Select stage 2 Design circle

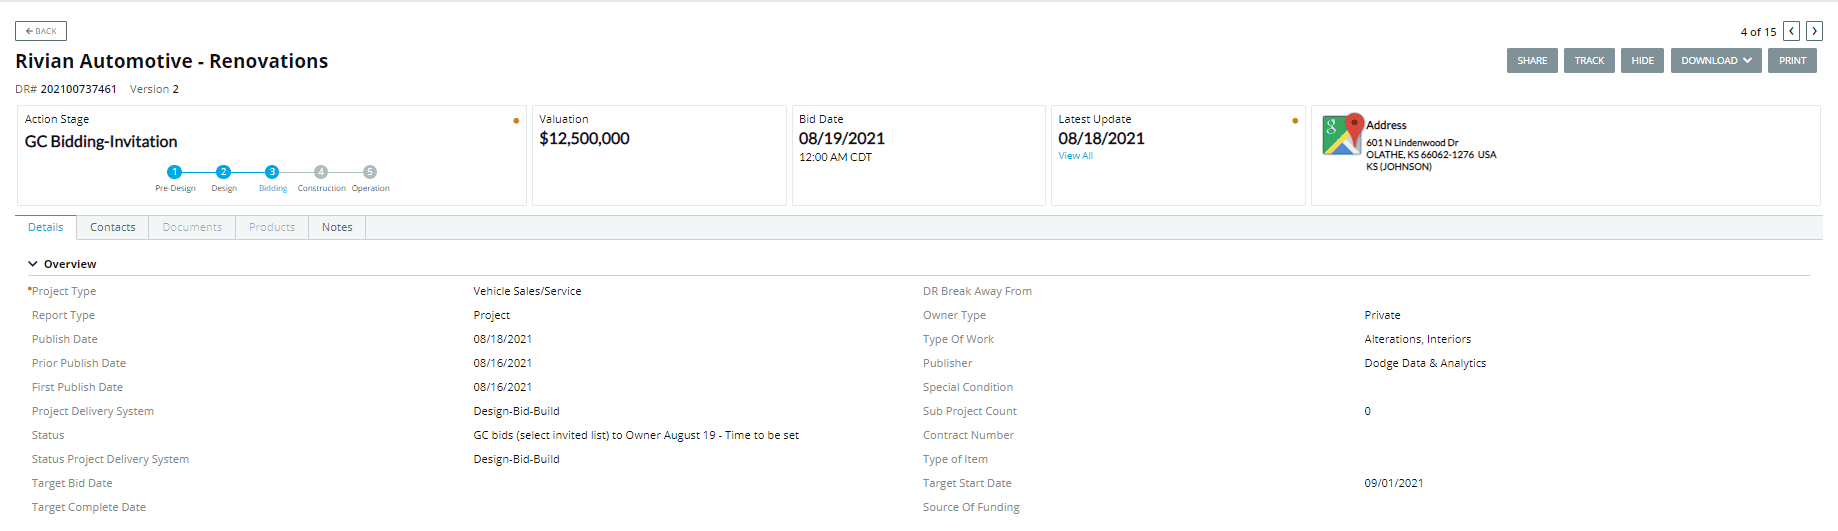224,172
